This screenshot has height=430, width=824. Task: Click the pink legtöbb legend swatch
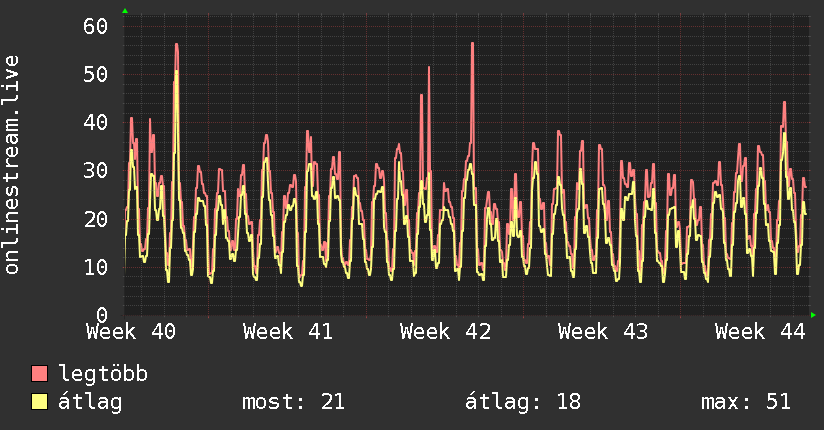click(39, 374)
